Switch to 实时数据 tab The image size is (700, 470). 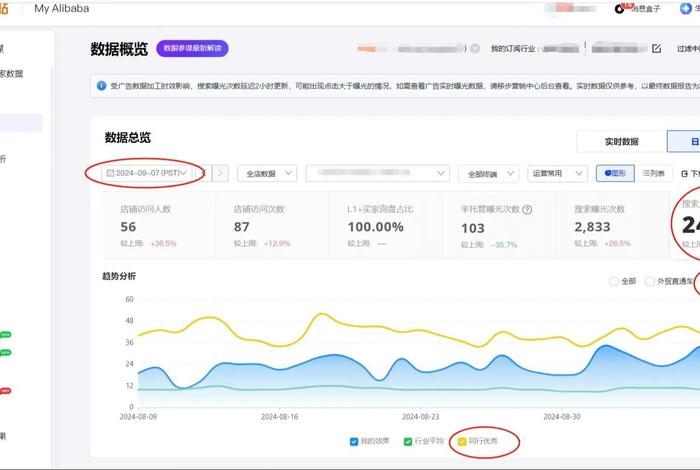point(621,141)
